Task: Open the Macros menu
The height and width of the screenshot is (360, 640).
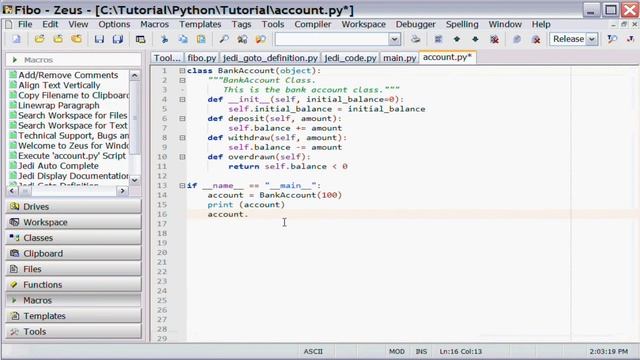Action: pyautogui.click(x=154, y=24)
